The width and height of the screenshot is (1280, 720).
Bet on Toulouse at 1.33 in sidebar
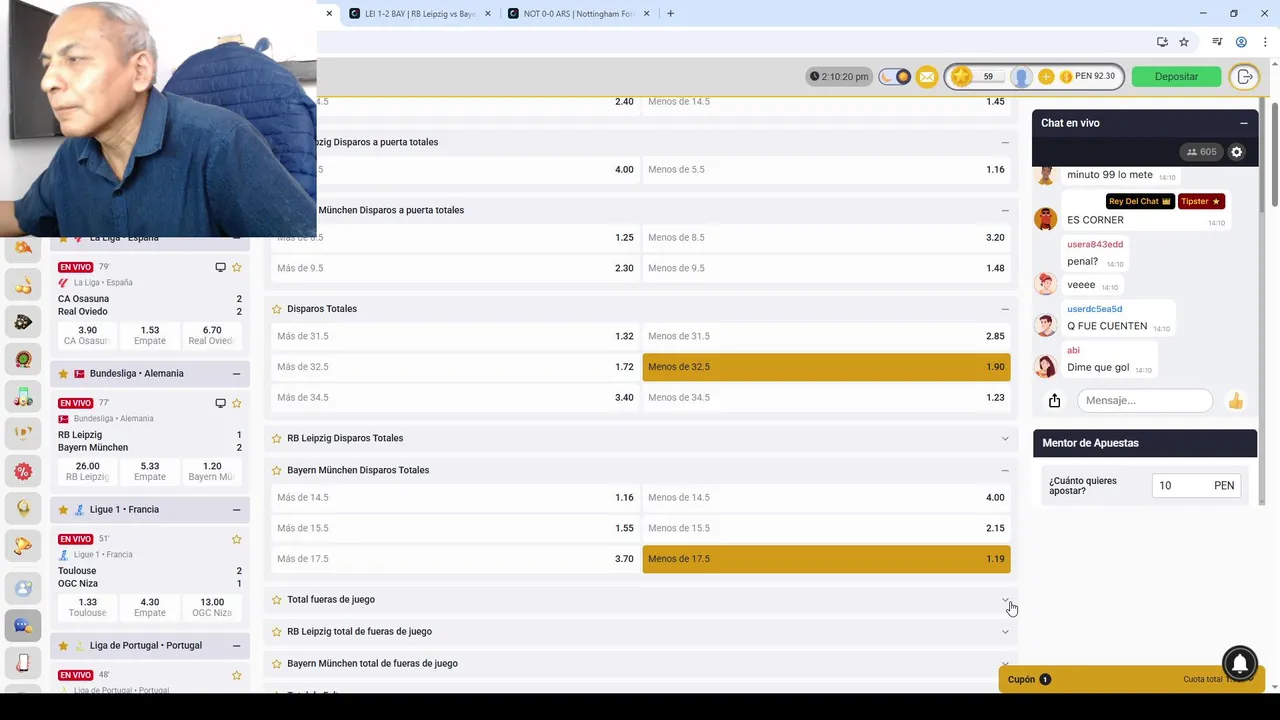(x=88, y=607)
